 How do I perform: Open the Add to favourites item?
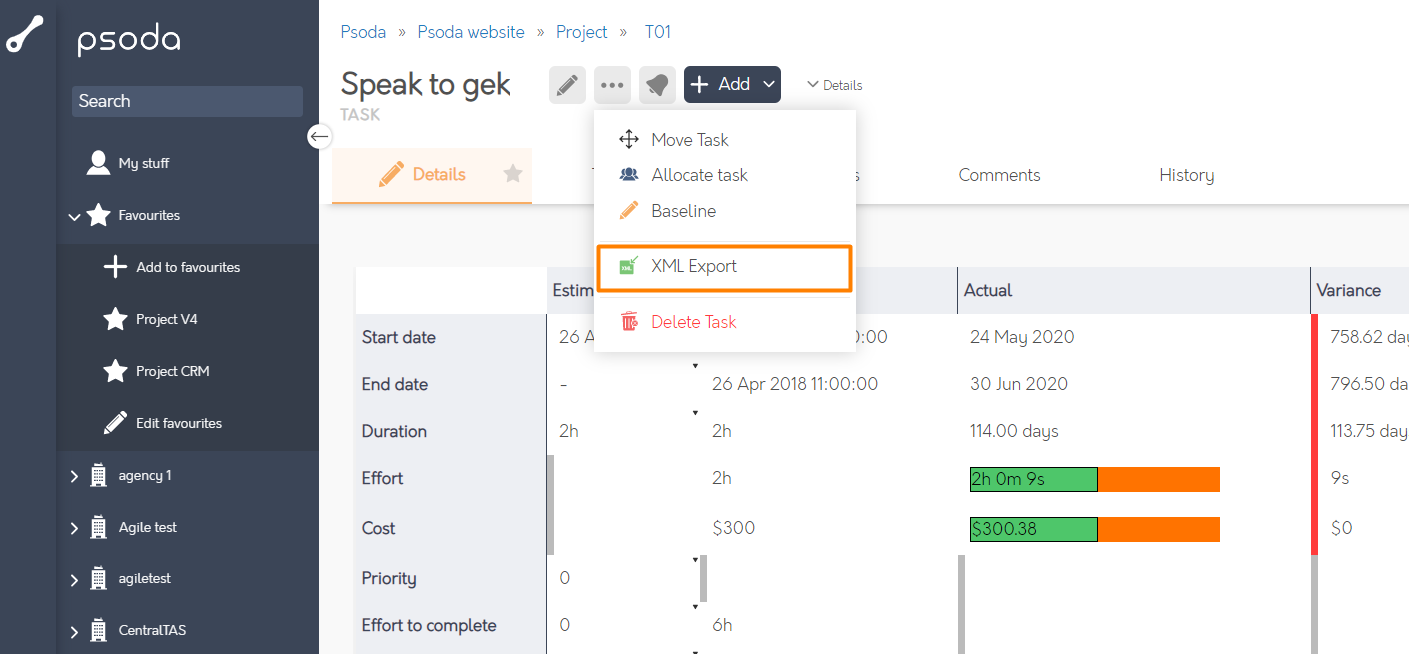tap(188, 267)
